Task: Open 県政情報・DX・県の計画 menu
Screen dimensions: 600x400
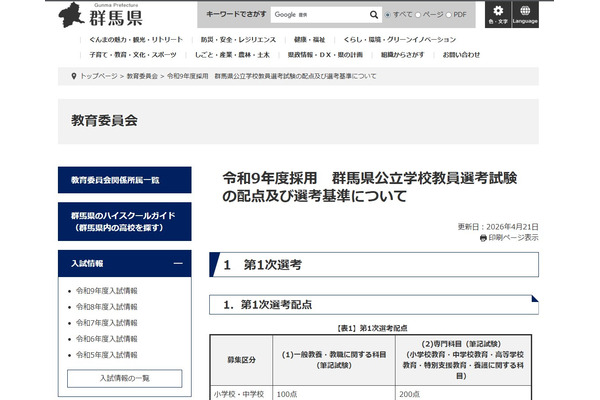Action: pyautogui.click(x=325, y=55)
